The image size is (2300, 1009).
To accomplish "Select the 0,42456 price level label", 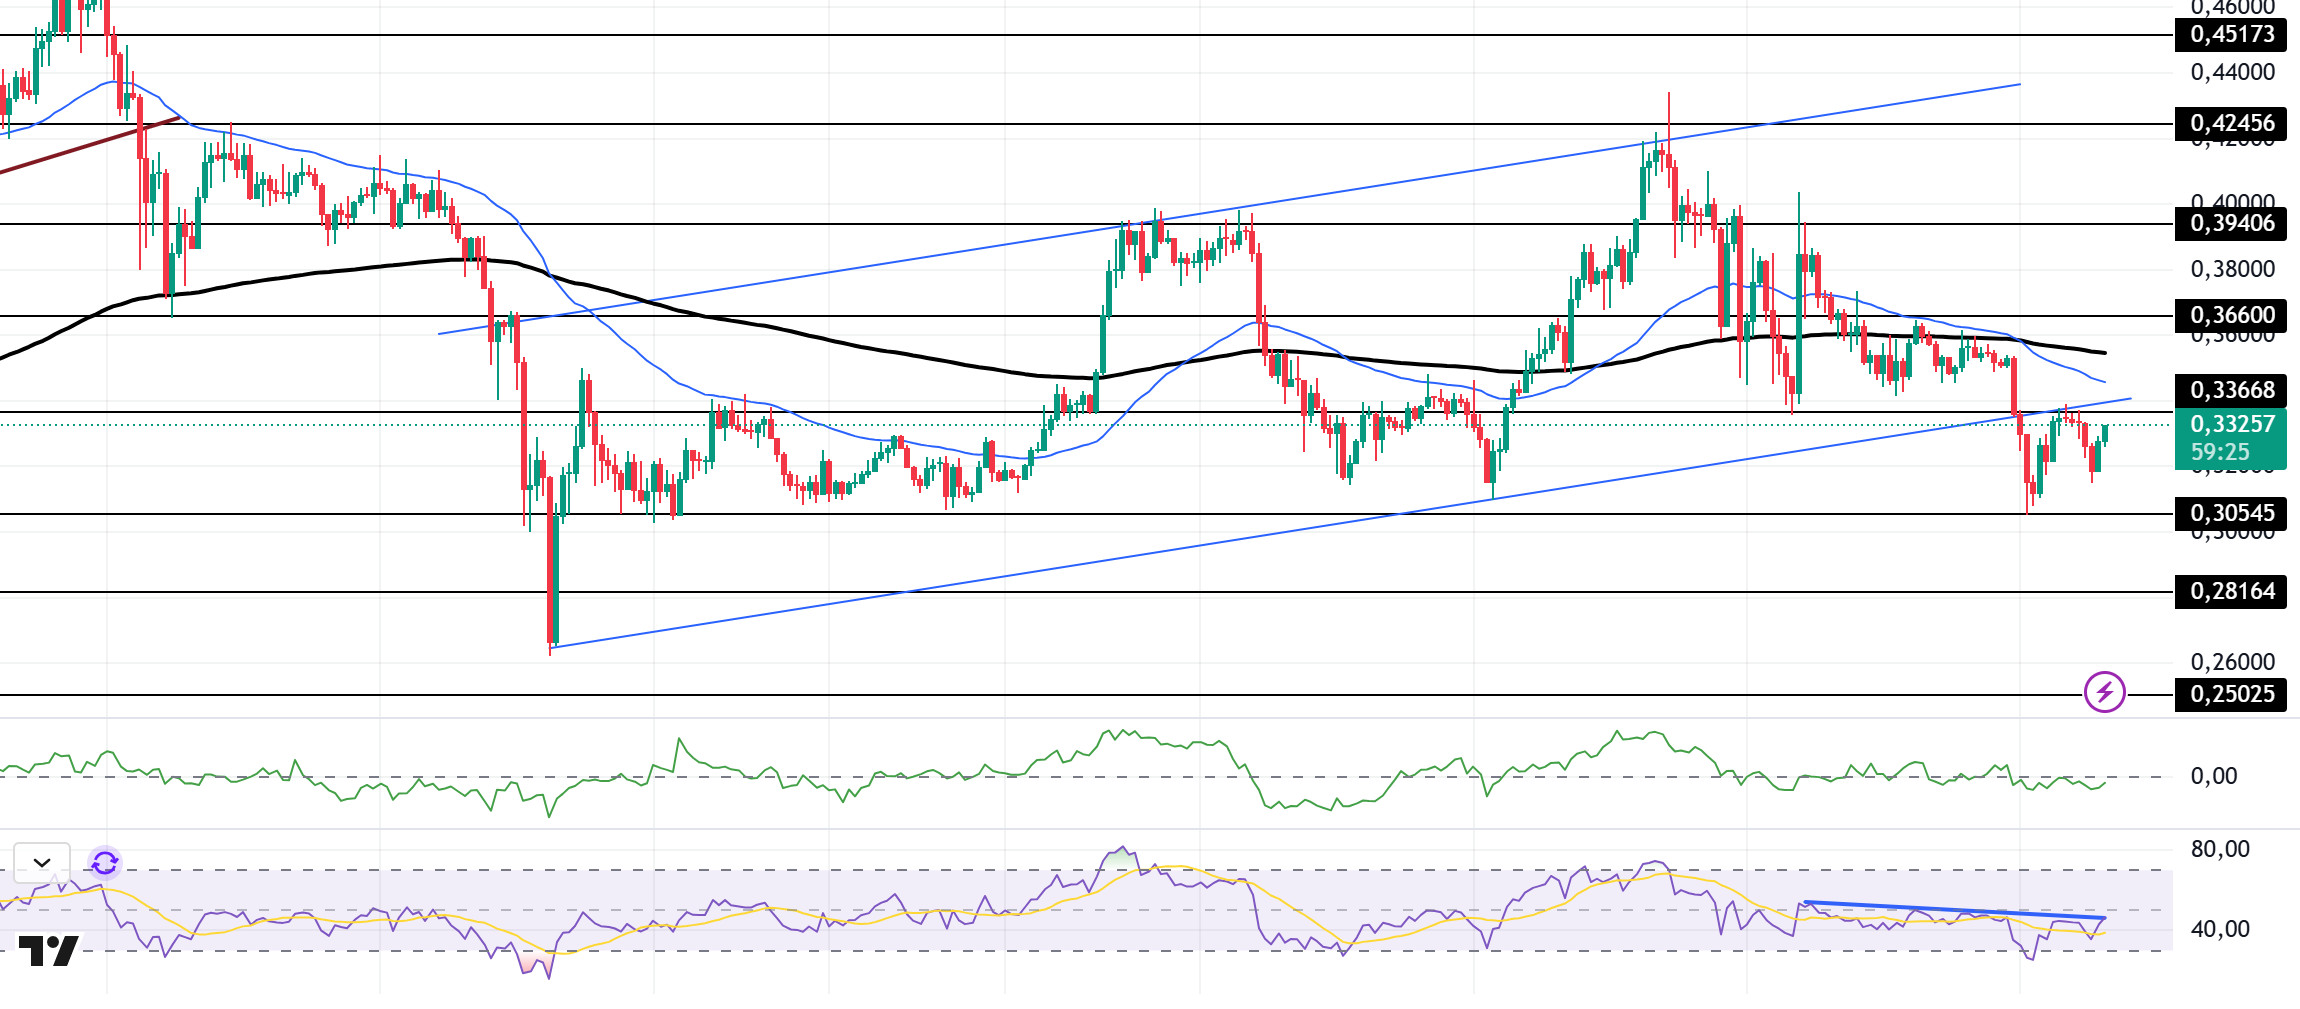I will point(2231,123).
